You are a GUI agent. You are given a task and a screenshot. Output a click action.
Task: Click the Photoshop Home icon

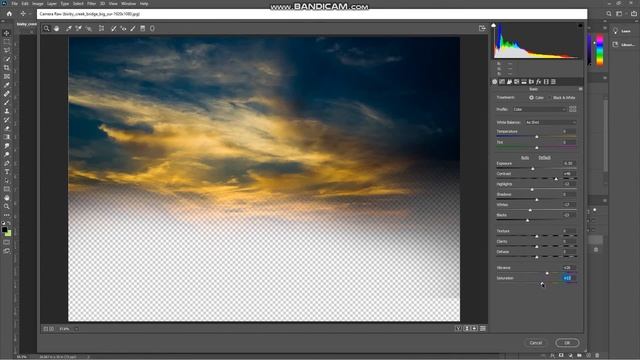pos(9,13)
